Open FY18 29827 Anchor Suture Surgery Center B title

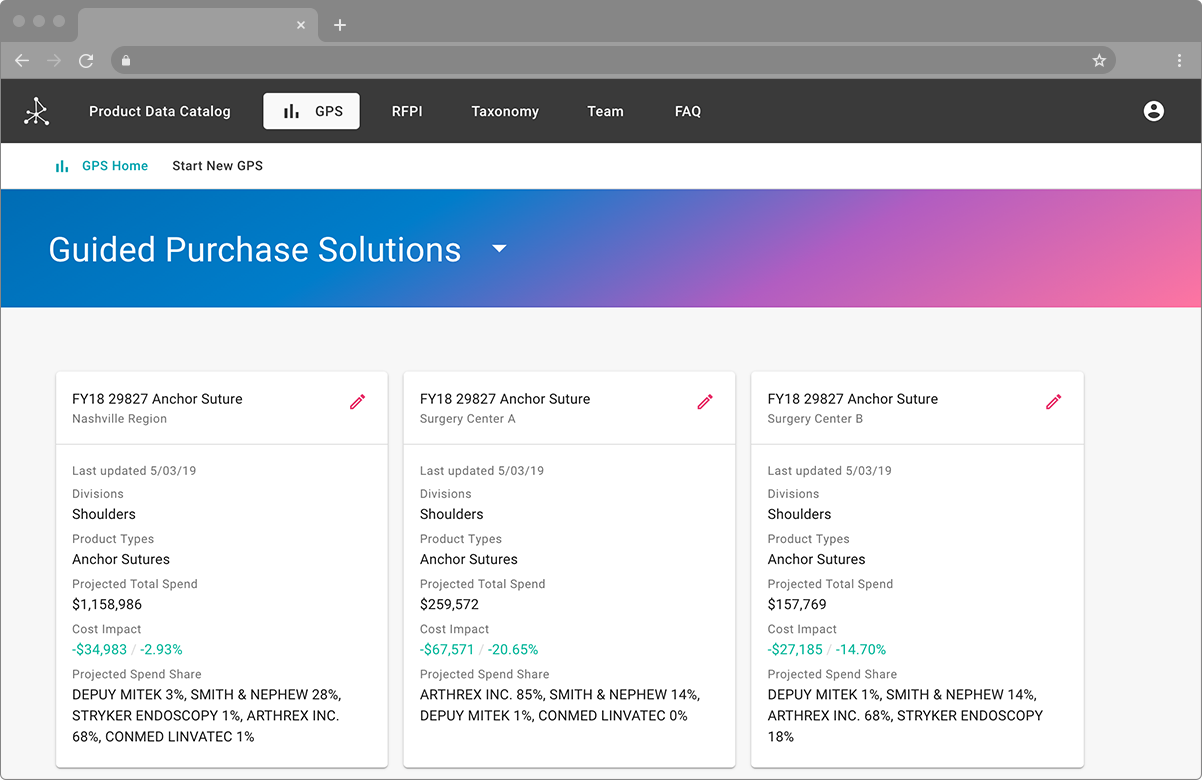853,398
